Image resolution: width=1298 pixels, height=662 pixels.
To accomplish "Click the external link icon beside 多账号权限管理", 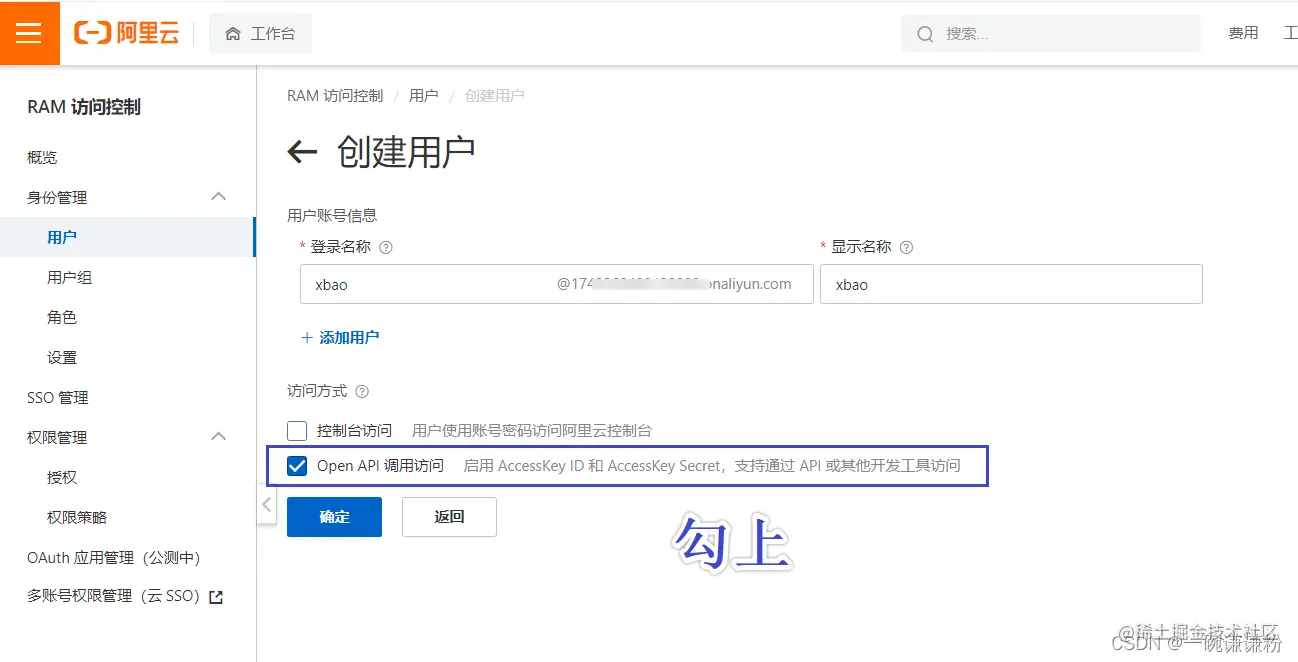I will click(x=215, y=597).
